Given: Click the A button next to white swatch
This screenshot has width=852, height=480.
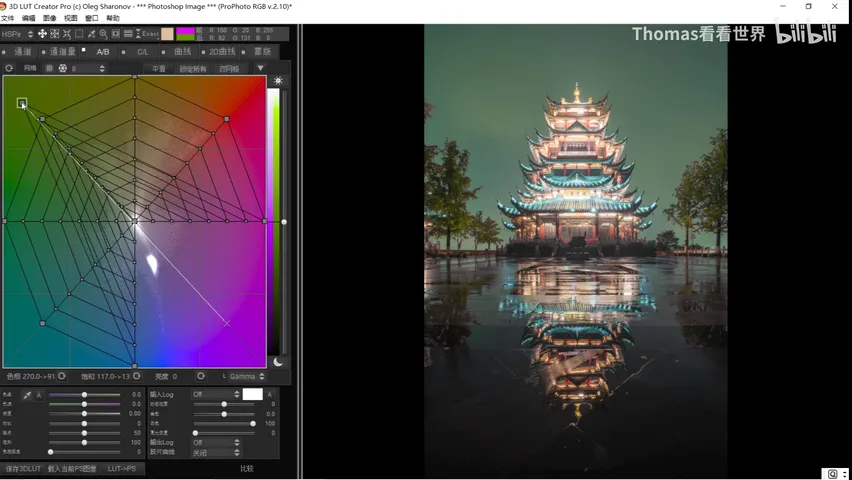Looking at the screenshot, I should [x=270, y=394].
